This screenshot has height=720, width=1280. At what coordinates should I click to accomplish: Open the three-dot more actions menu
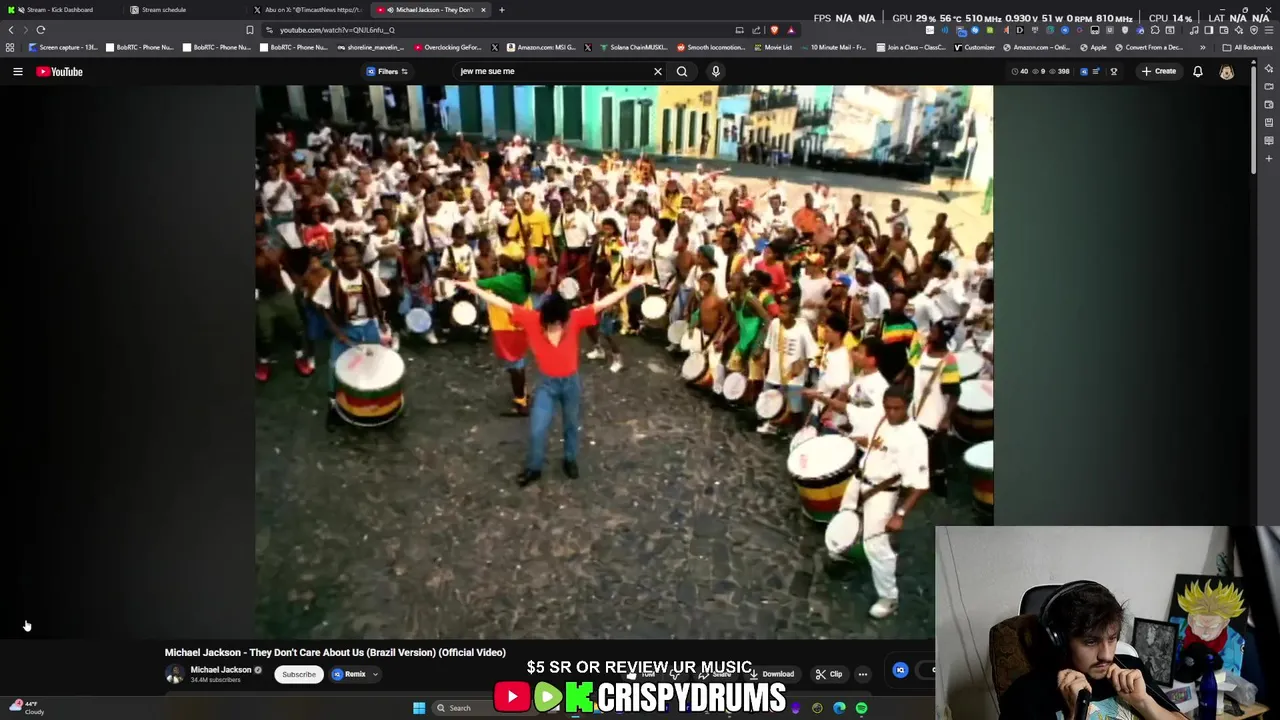863,674
